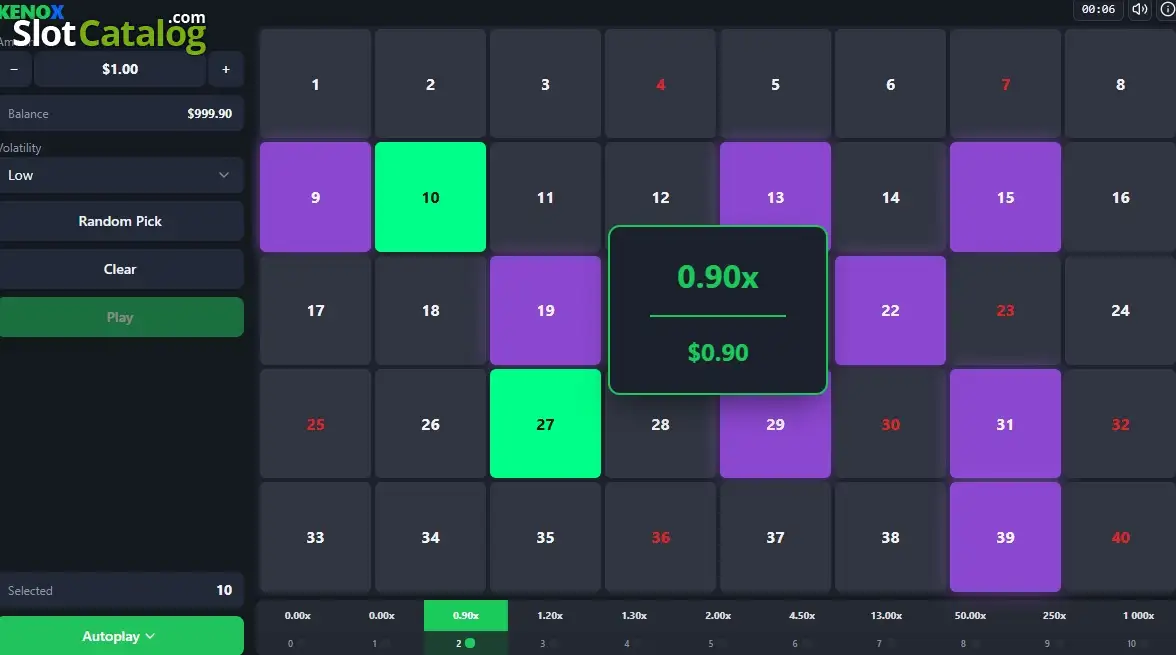Mute the game sound via speaker icon
Screen dimensions: 1176x655
pos(1139,10)
